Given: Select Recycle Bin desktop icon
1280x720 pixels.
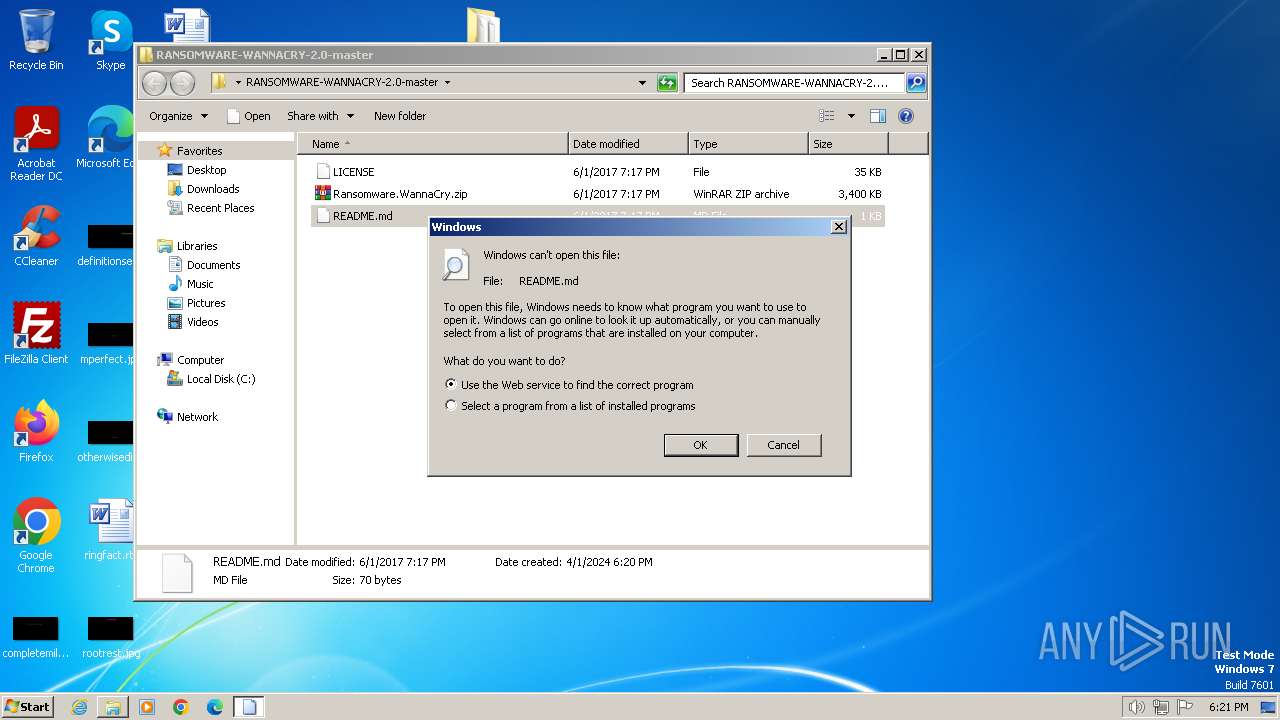Looking at the screenshot, I should [x=36, y=40].
